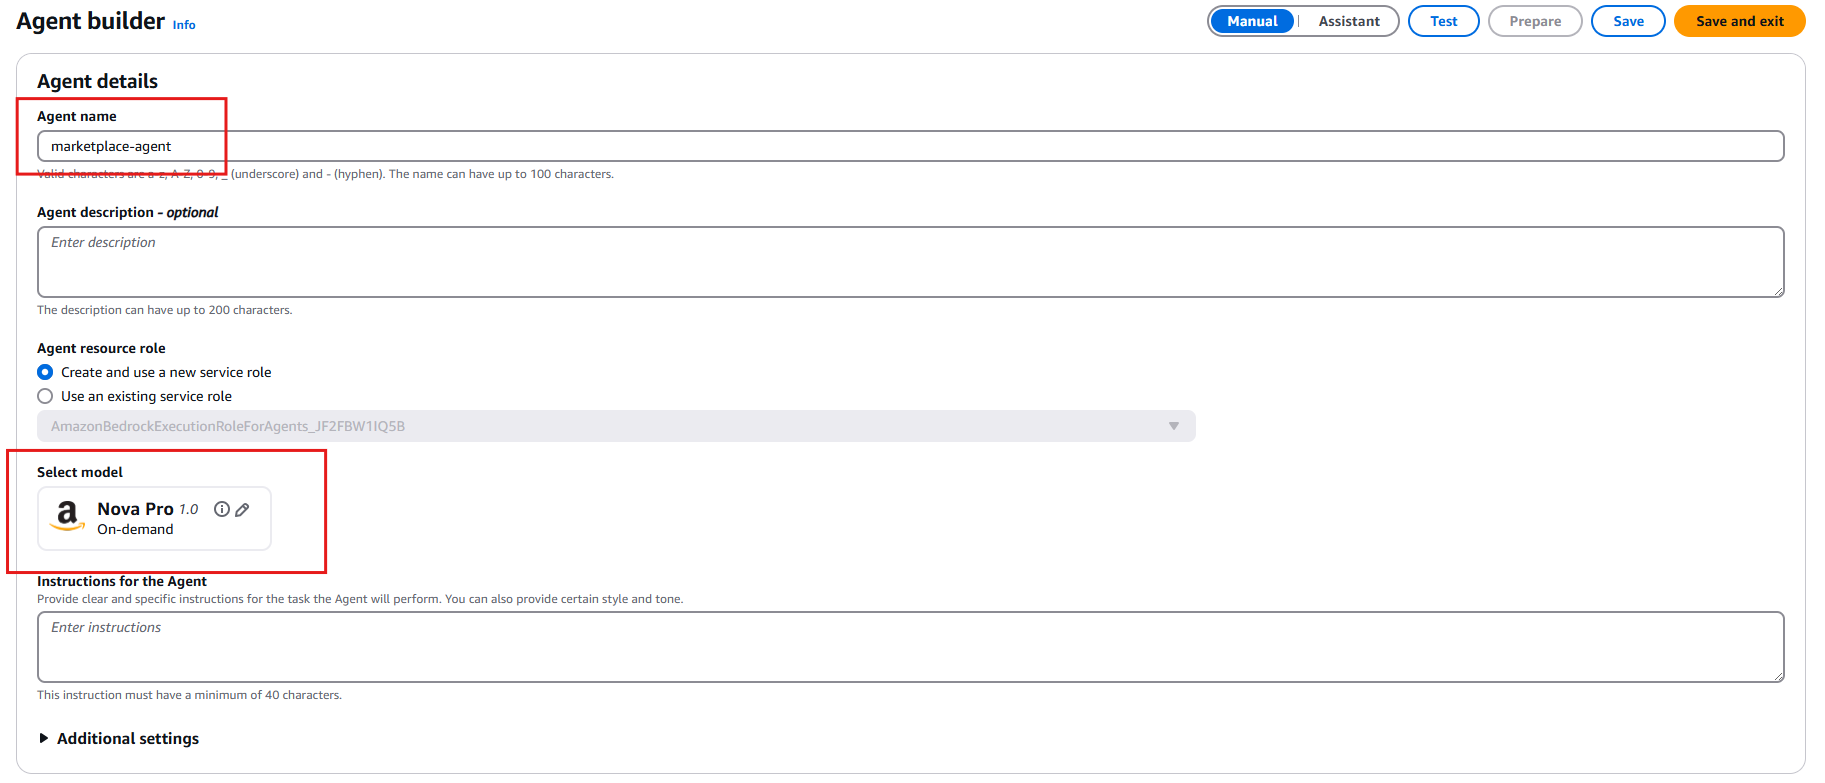Click the Amazon logo on model card
Screen dimensions: 1825x783
click(67, 516)
